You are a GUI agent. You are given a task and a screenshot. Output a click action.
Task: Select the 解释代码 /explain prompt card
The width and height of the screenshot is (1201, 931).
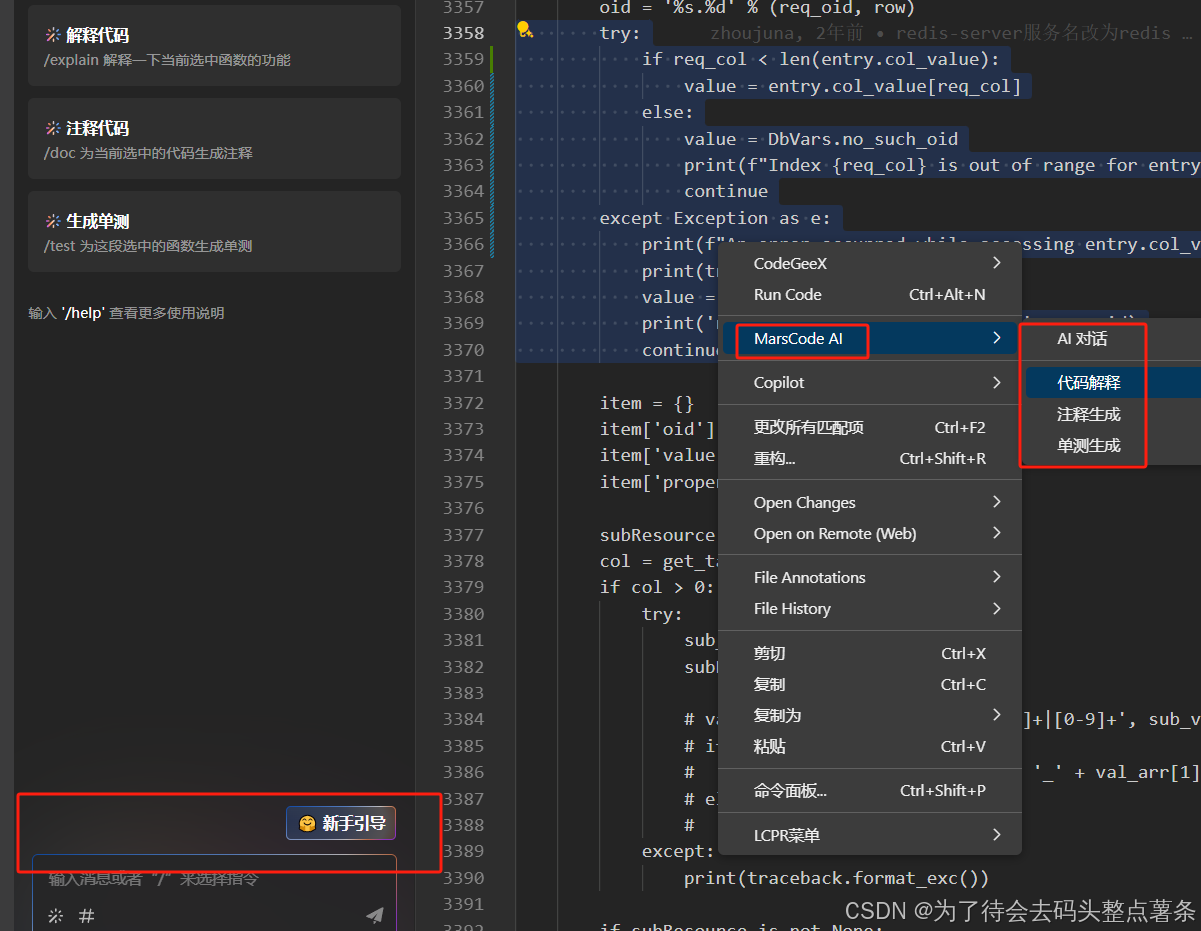[x=214, y=44]
